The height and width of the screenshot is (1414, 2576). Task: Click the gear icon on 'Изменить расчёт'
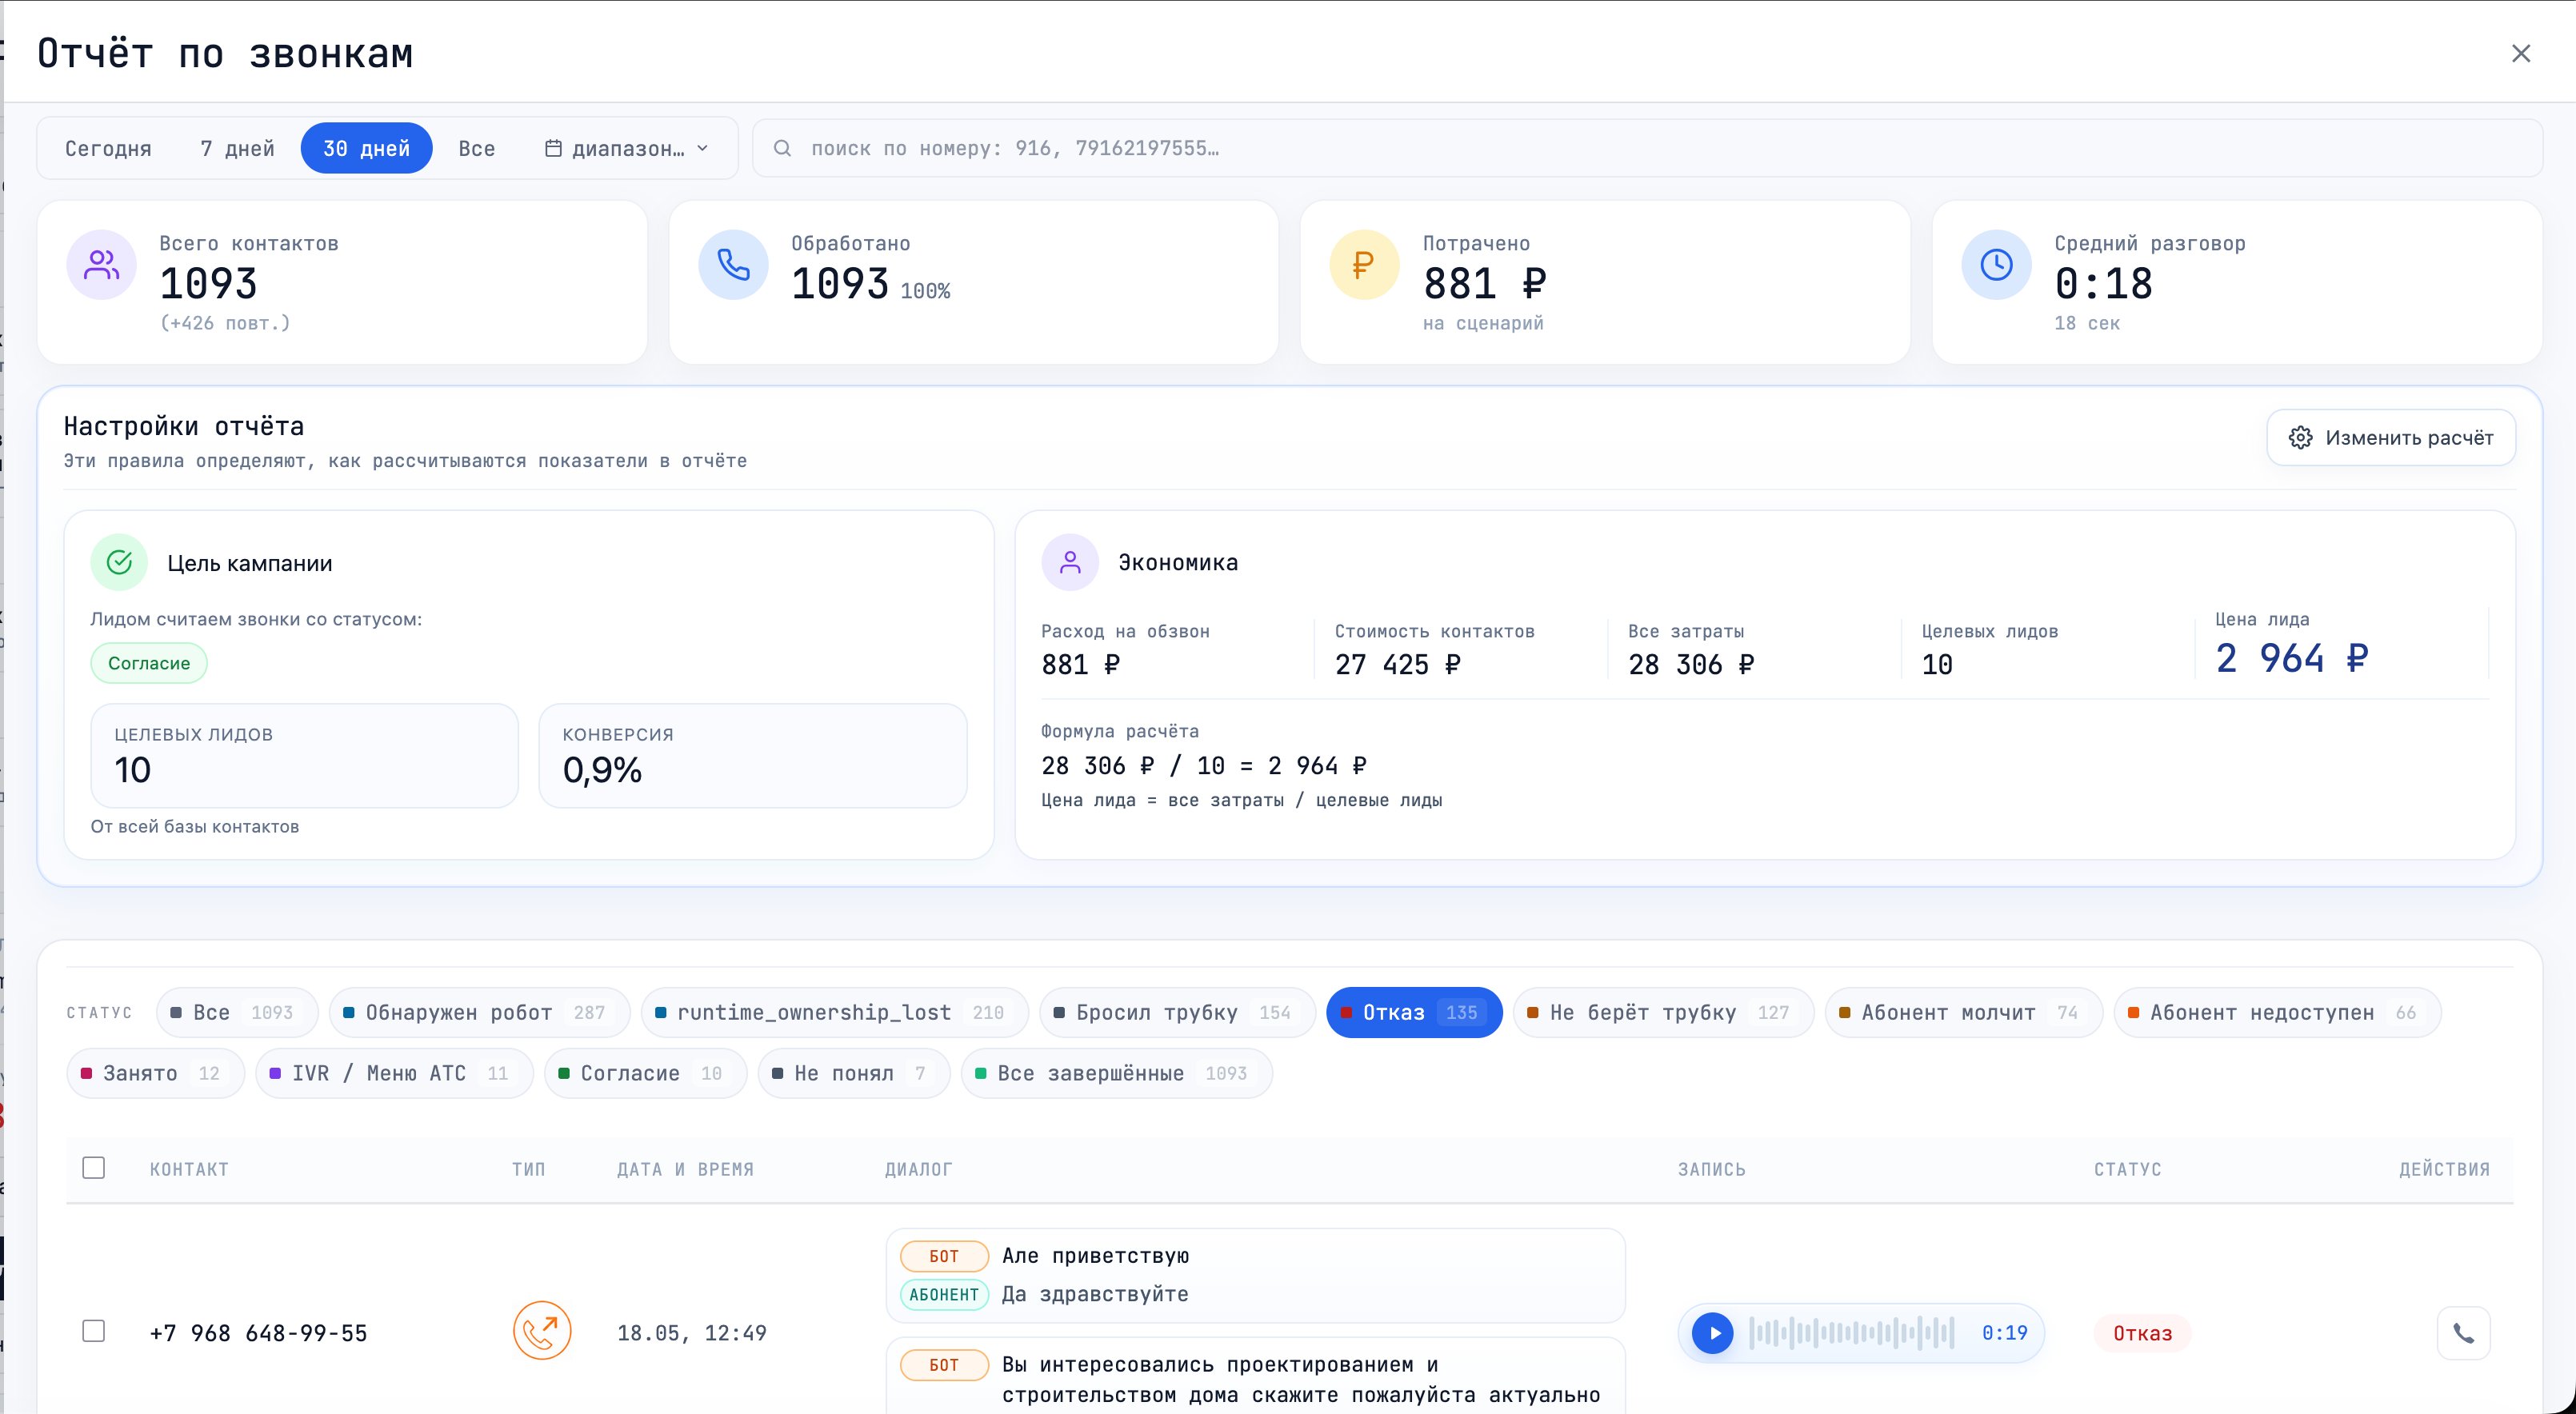2300,437
